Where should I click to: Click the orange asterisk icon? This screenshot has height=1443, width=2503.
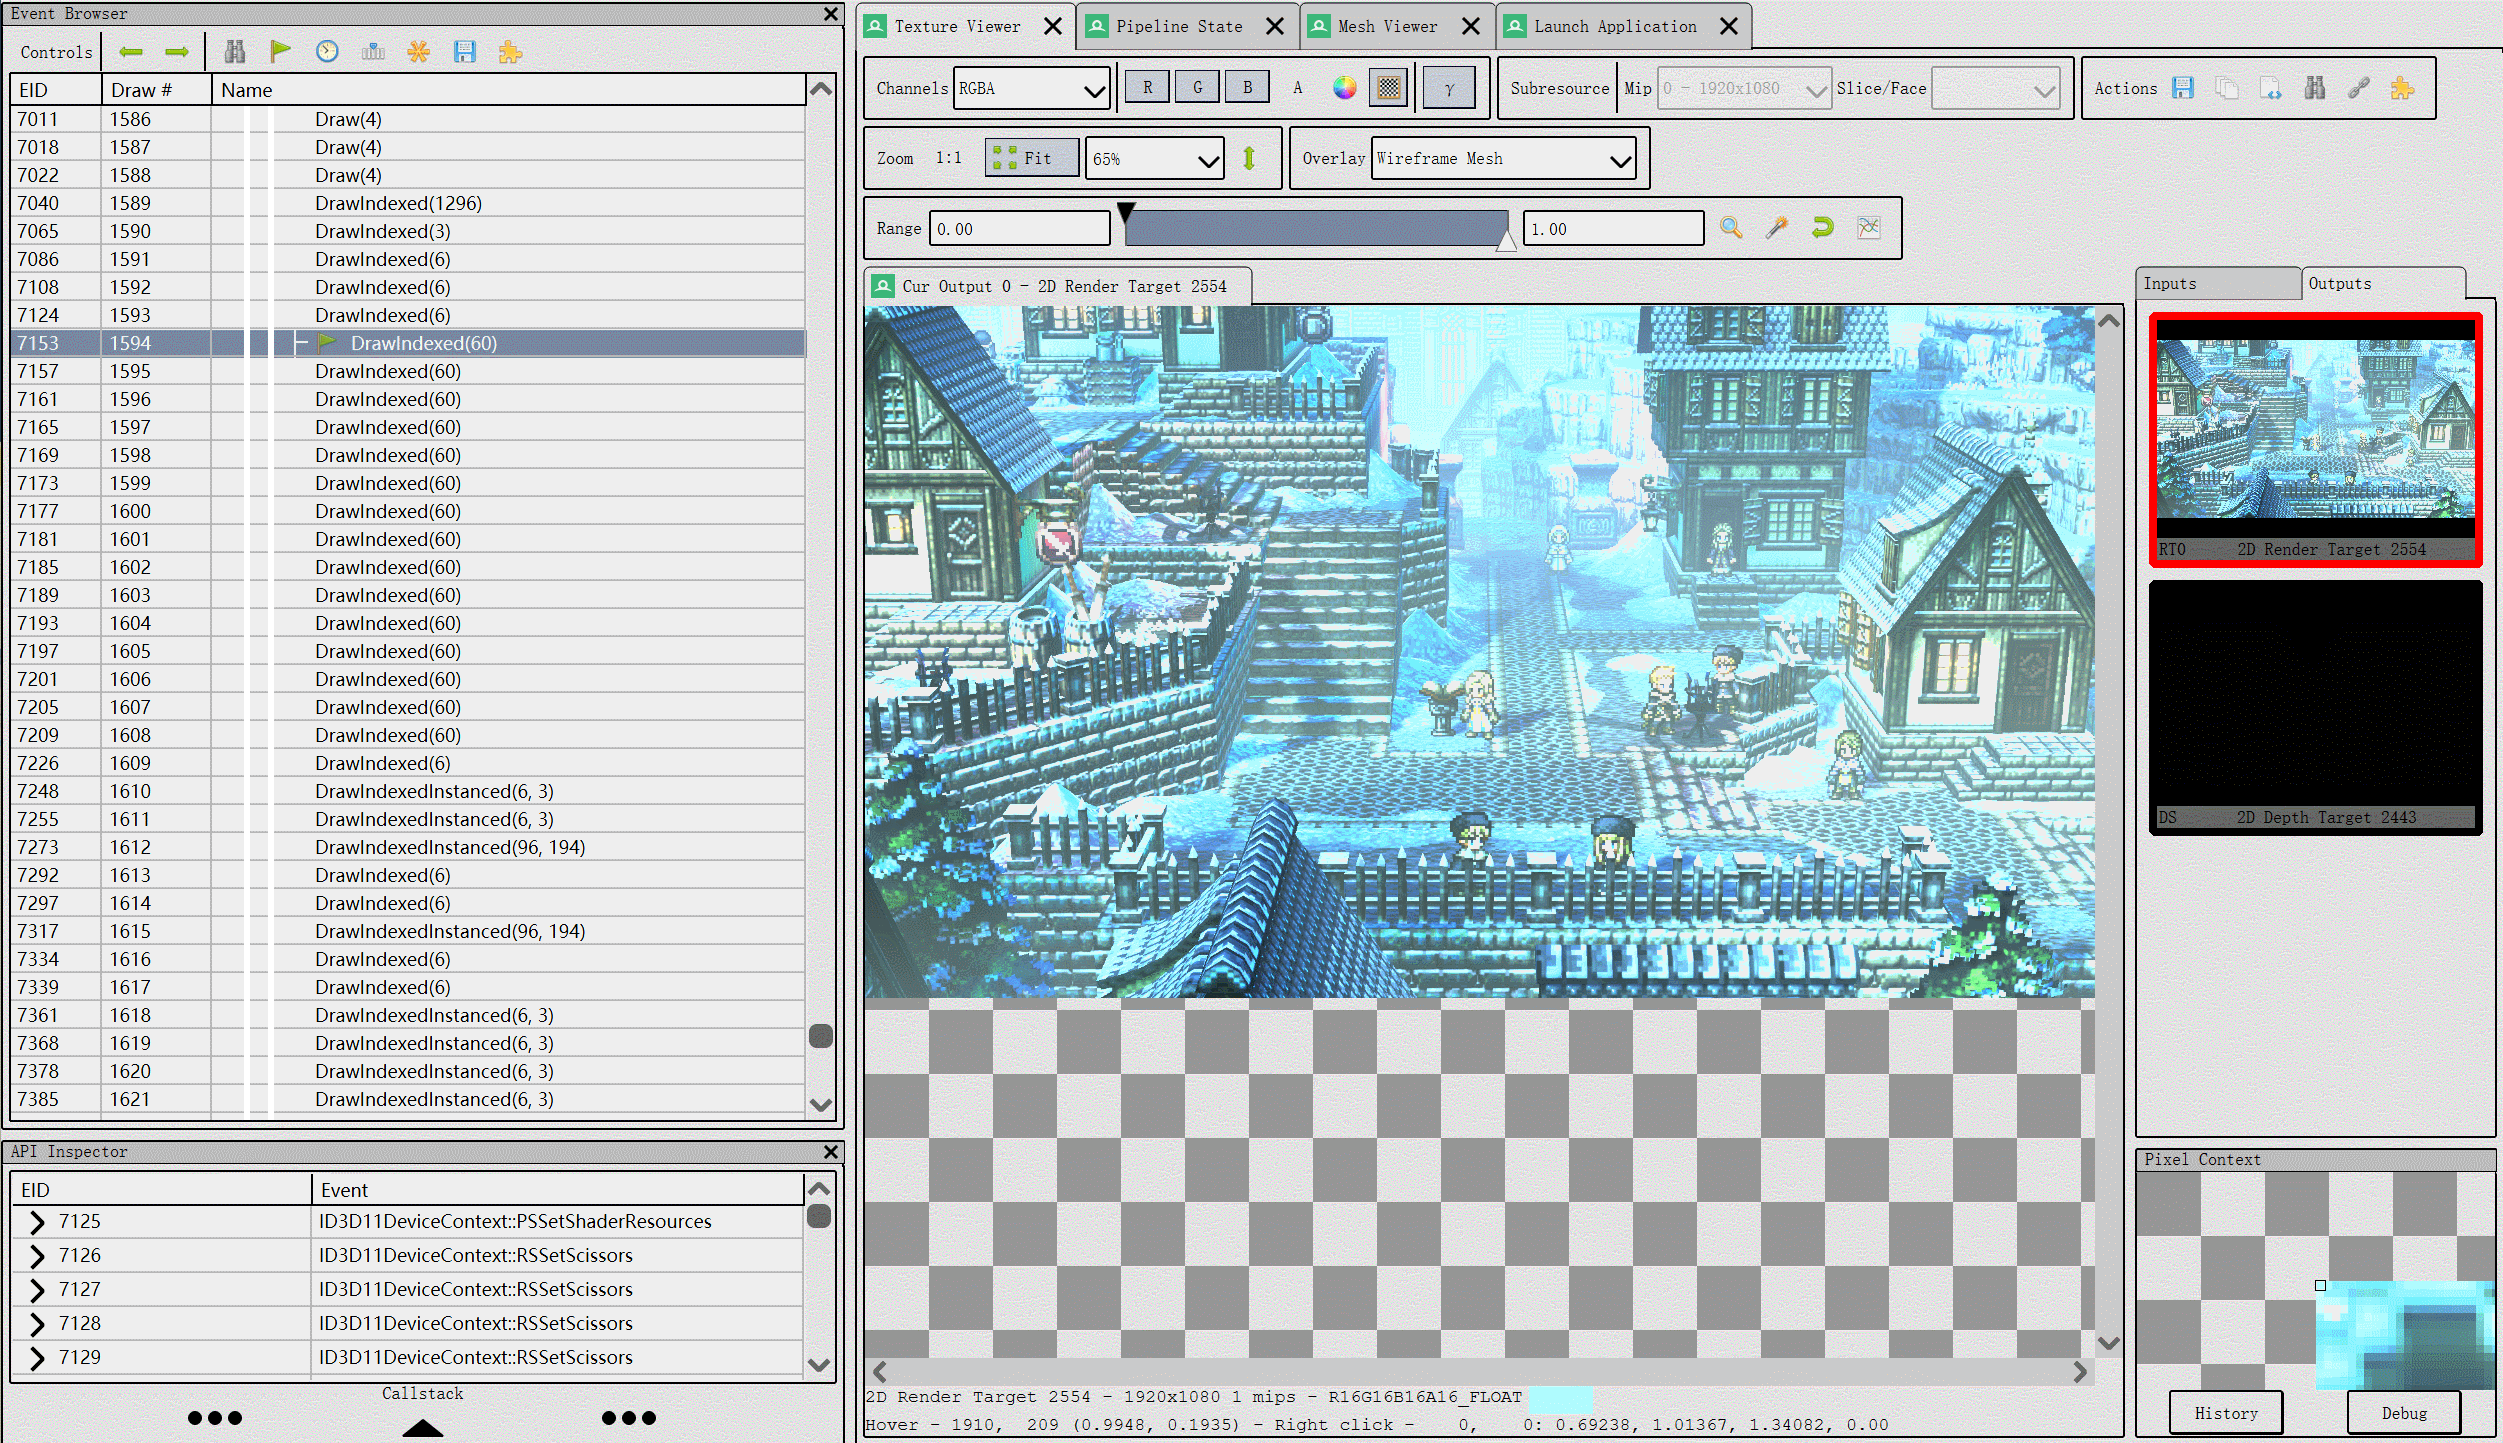click(419, 52)
